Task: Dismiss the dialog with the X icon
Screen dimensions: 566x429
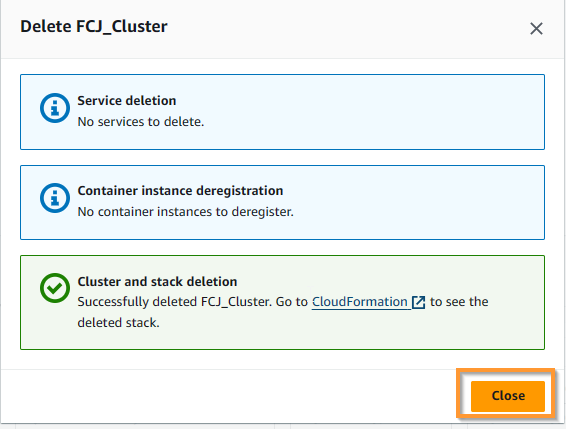Action: pos(536,29)
